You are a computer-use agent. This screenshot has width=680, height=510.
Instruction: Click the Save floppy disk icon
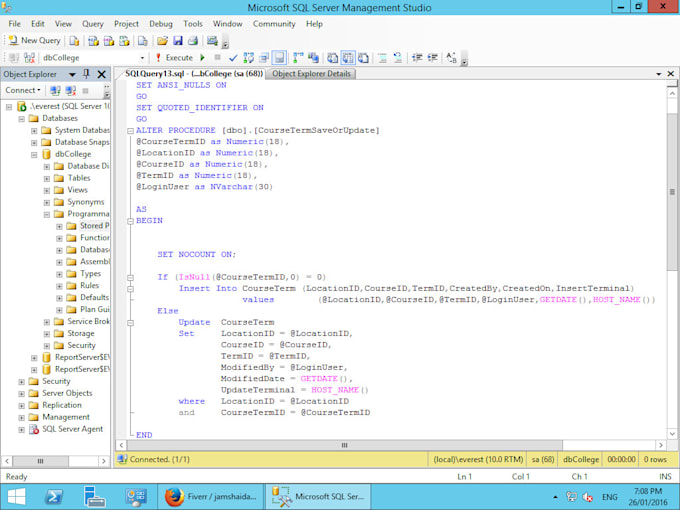coord(177,41)
